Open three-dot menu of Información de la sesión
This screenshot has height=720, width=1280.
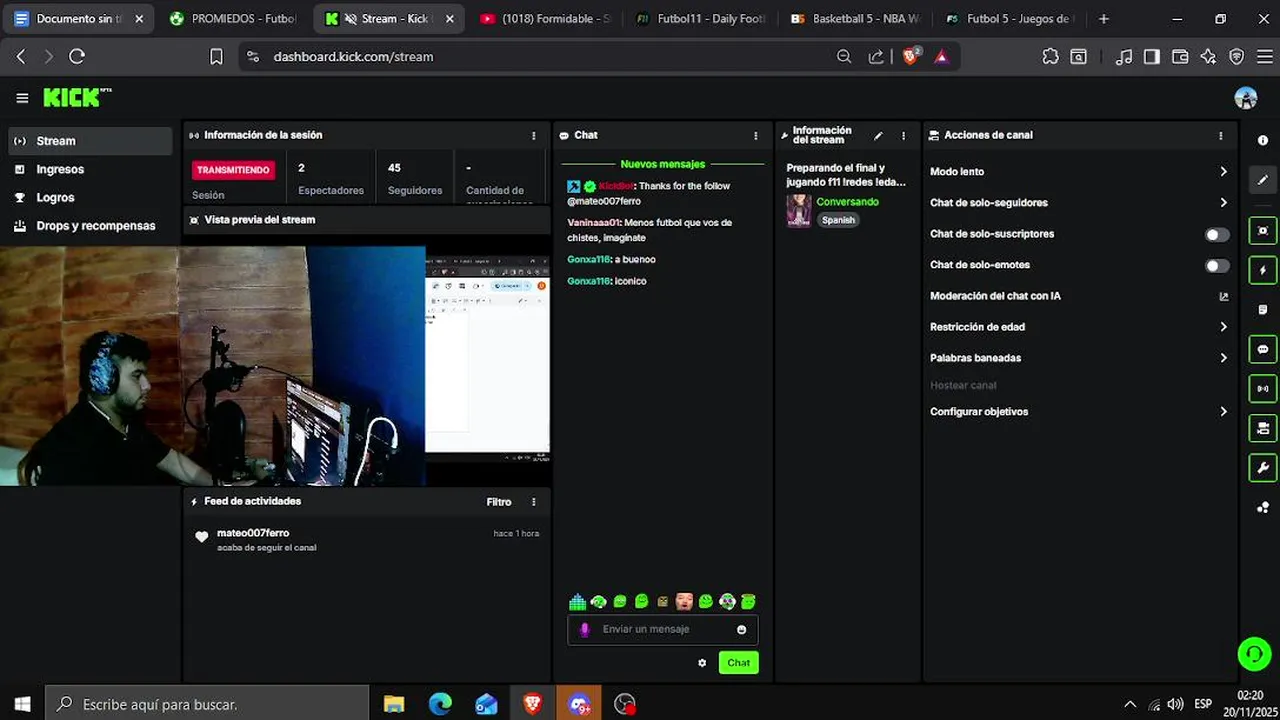pyautogui.click(x=533, y=135)
